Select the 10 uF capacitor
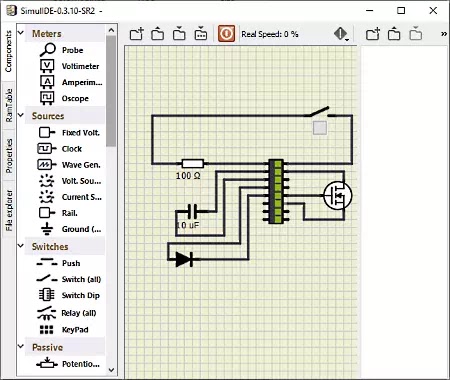Screen dimensions: 450x380 tap(192, 211)
